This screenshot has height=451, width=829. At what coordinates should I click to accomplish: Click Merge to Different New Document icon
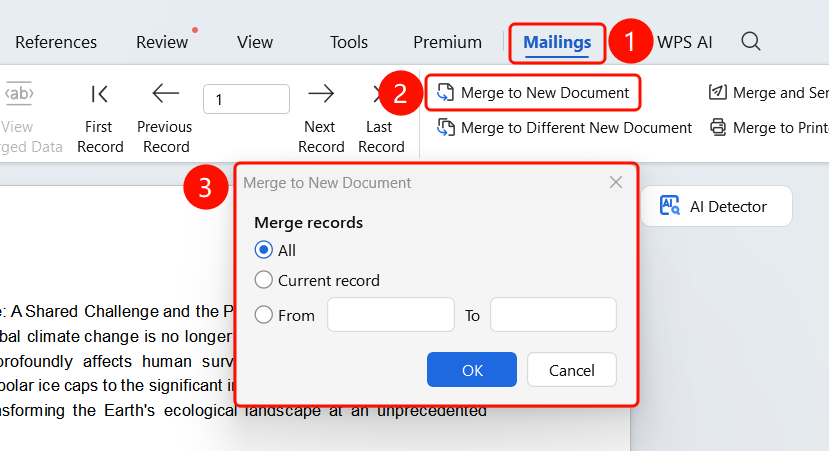(446, 127)
